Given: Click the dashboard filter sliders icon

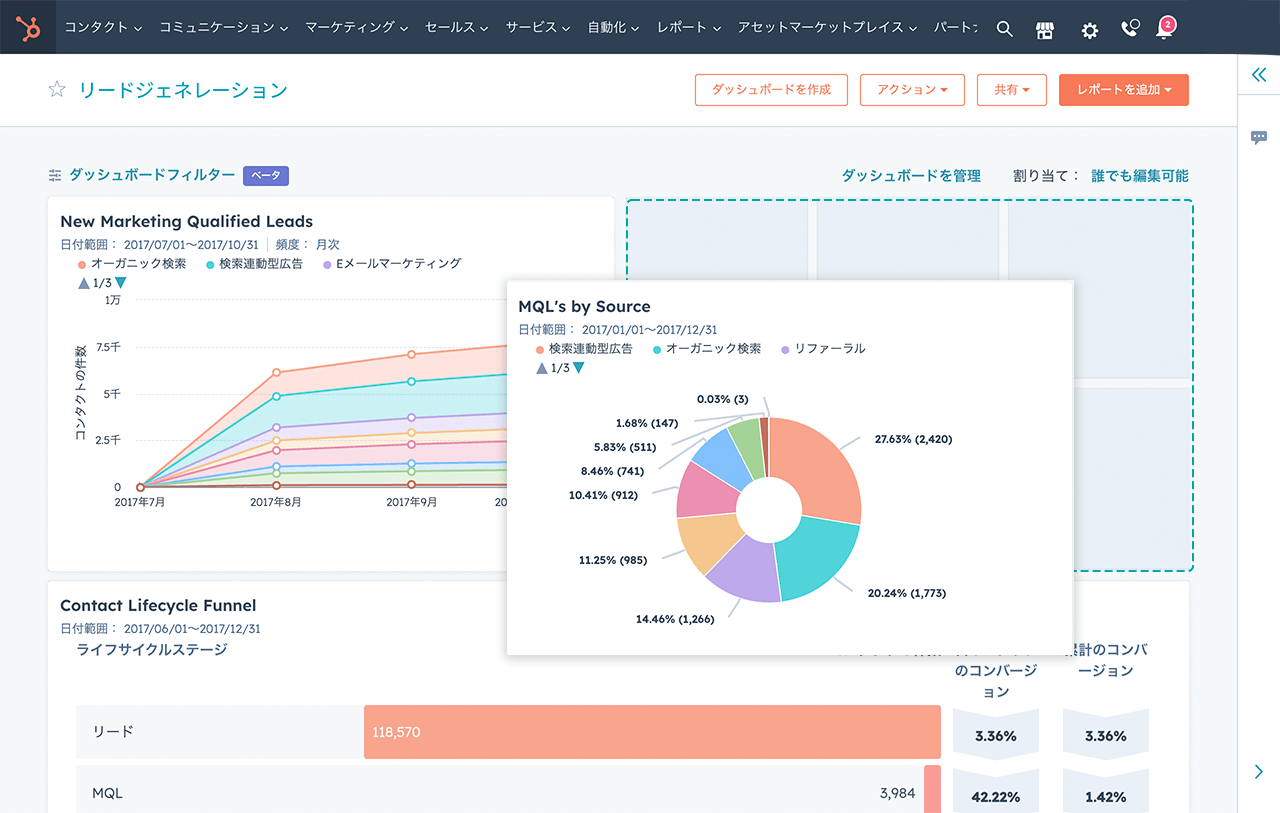Looking at the screenshot, I should click(55, 176).
